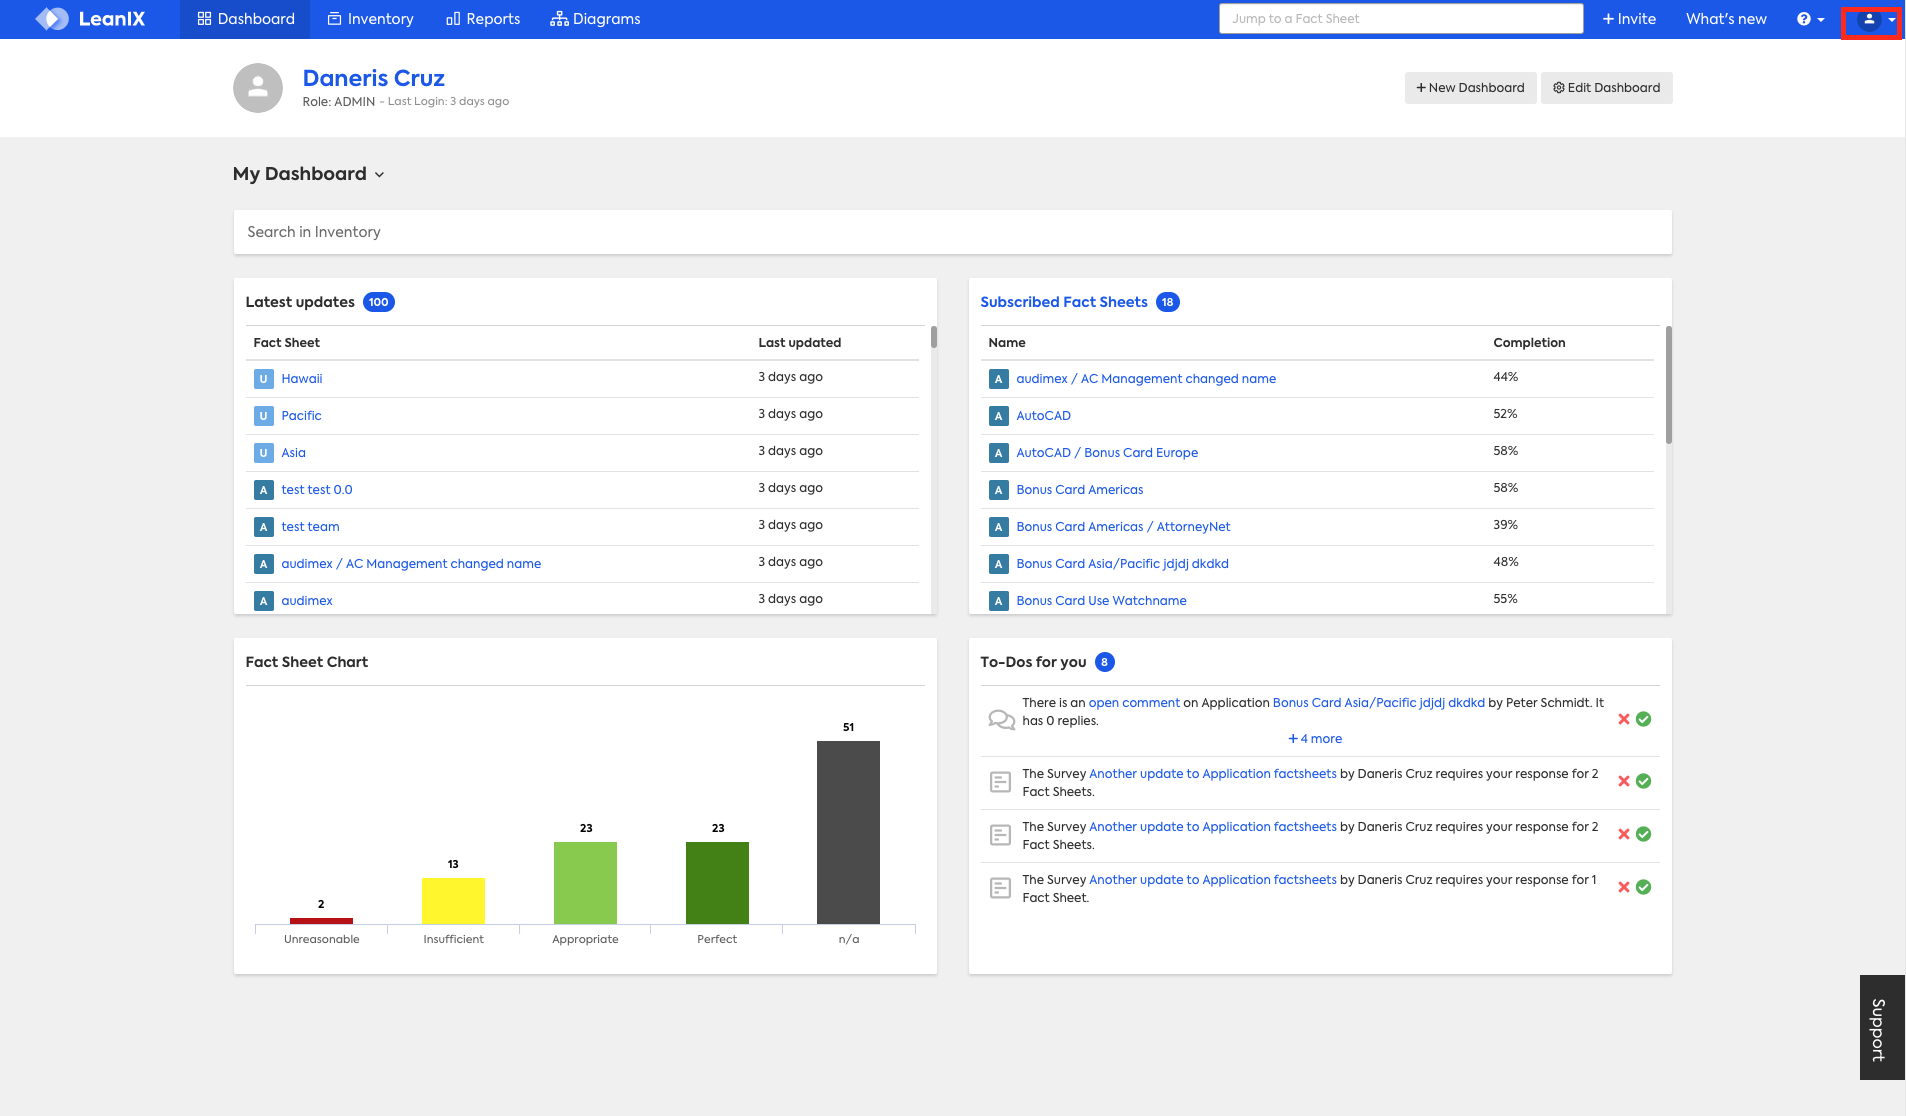The width and height of the screenshot is (1906, 1116).
Task: Open the Asia fact sheet
Action: point(293,453)
